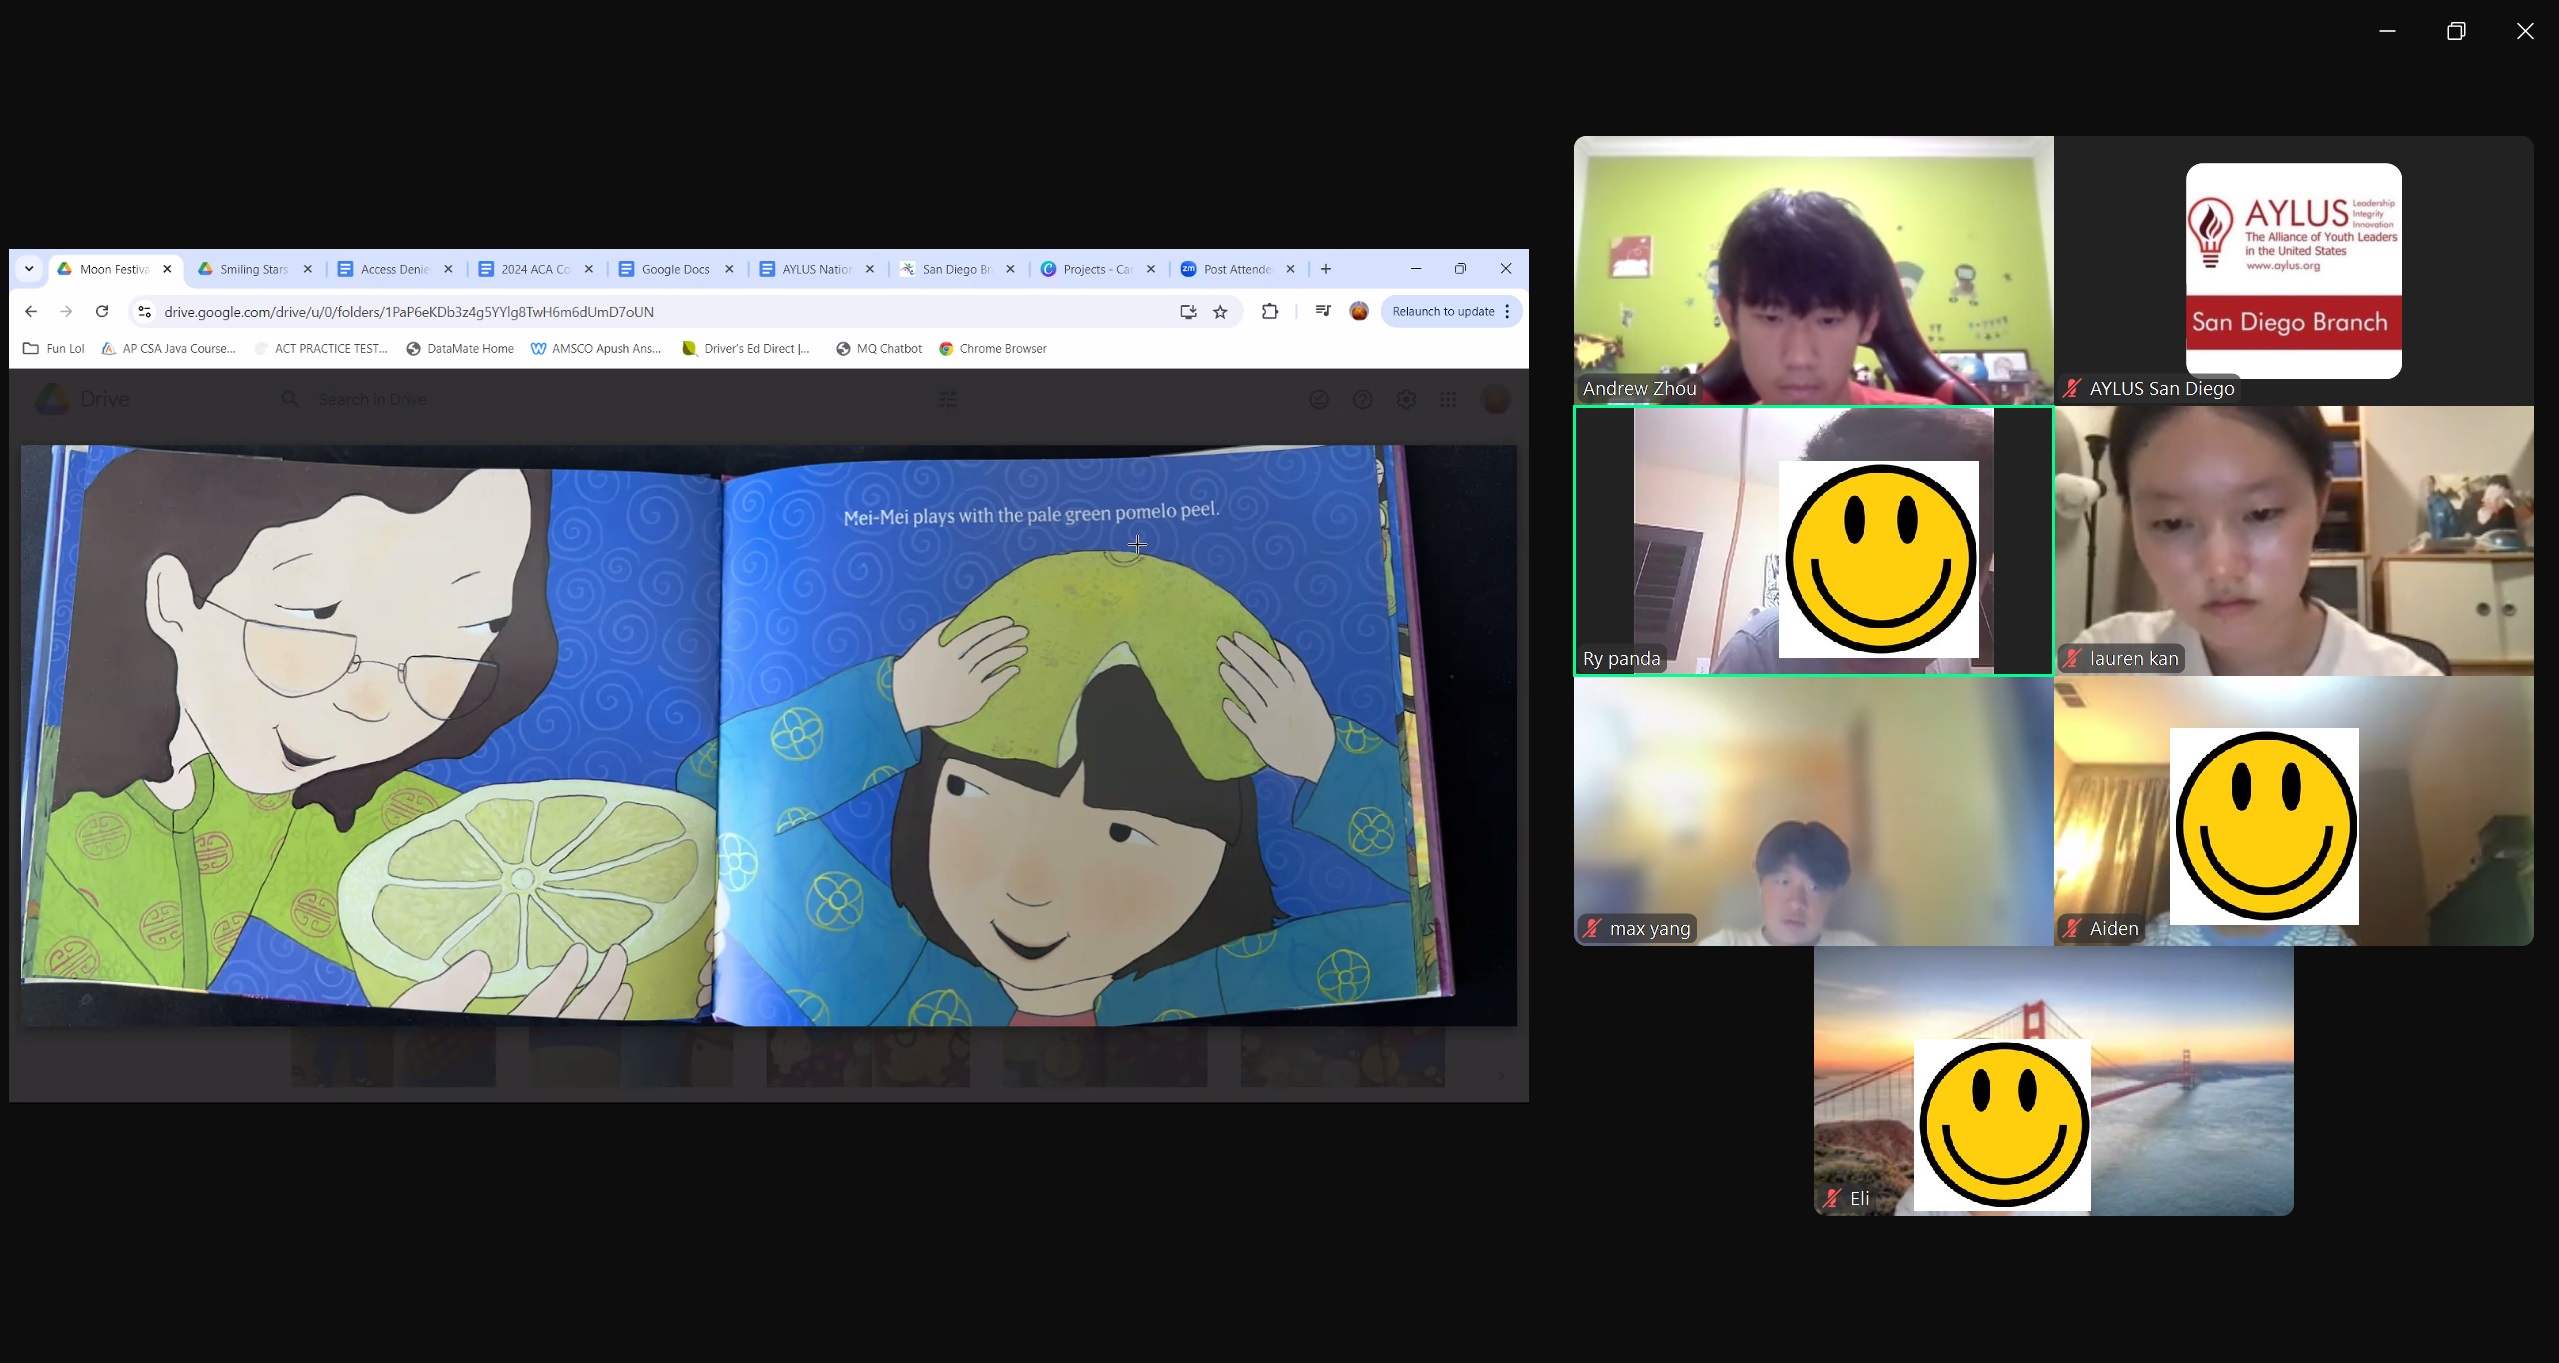The width and height of the screenshot is (2559, 1363).
Task: Restore down the Chrome browser window
Action: tap(1461, 269)
